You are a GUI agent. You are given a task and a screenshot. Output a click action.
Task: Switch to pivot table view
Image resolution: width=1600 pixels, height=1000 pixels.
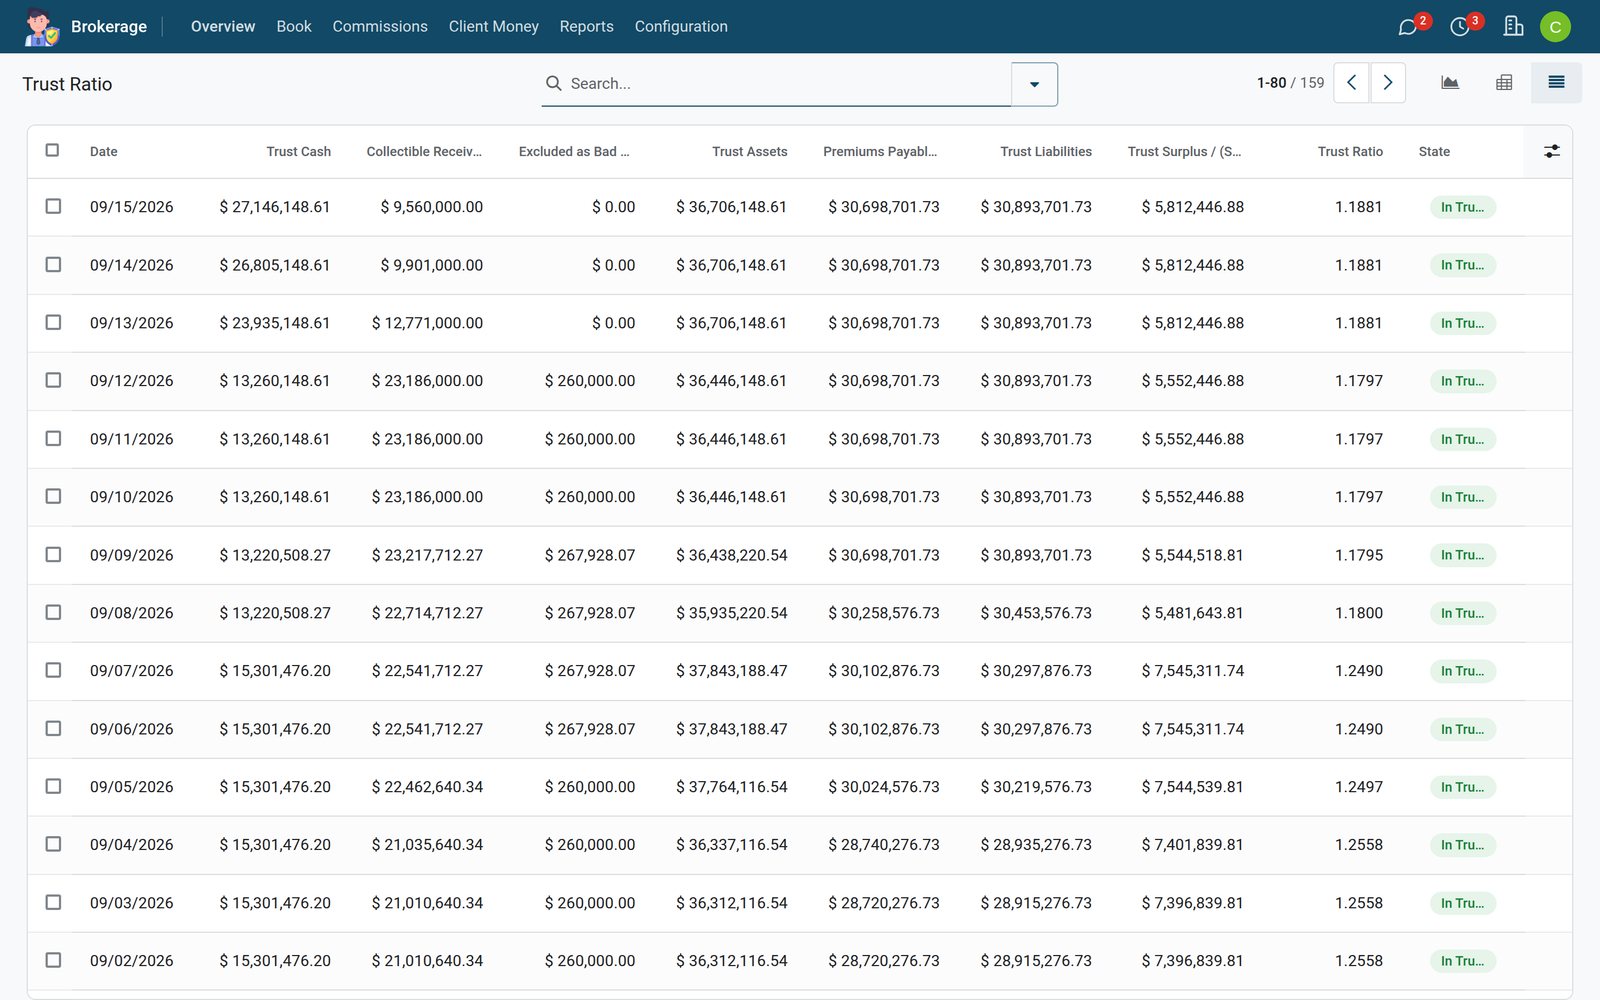[1504, 83]
